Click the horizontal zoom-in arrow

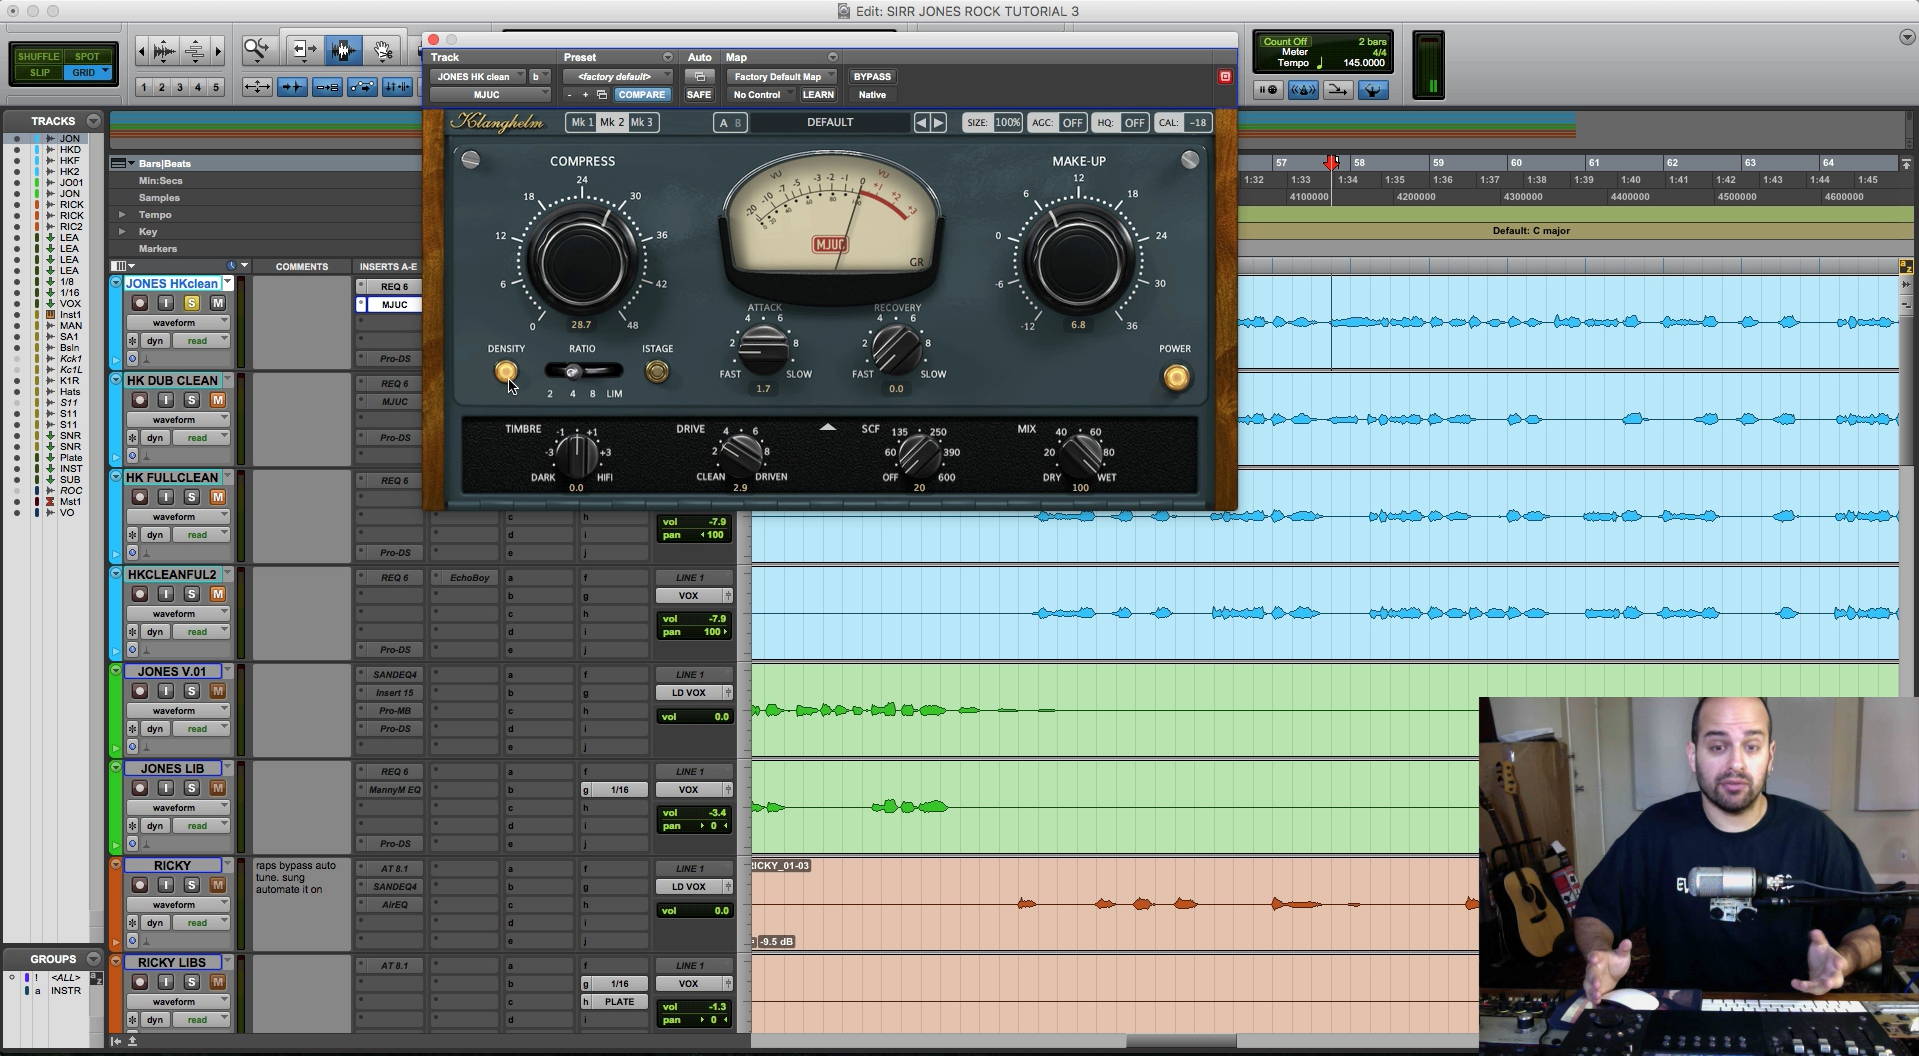[218, 50]
